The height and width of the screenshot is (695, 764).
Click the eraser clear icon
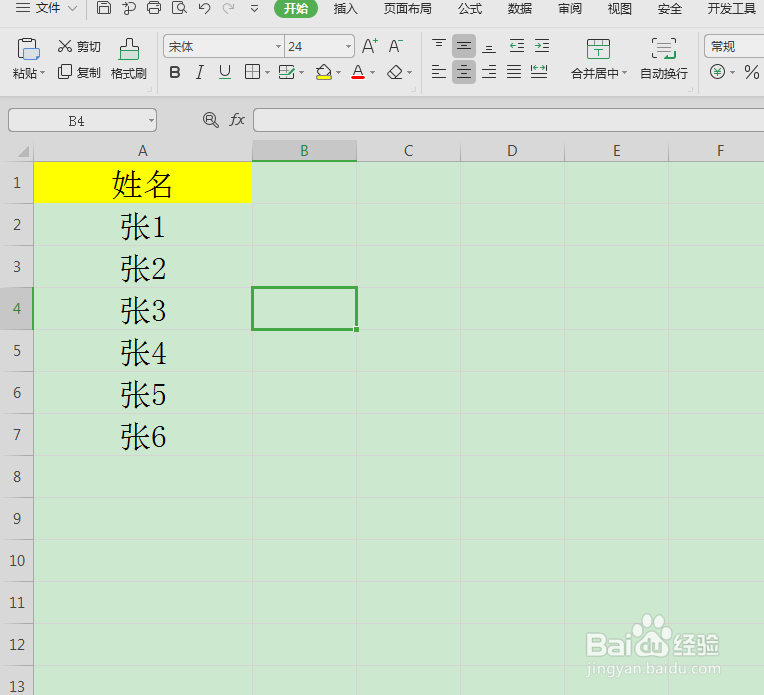tap(395, 72)
